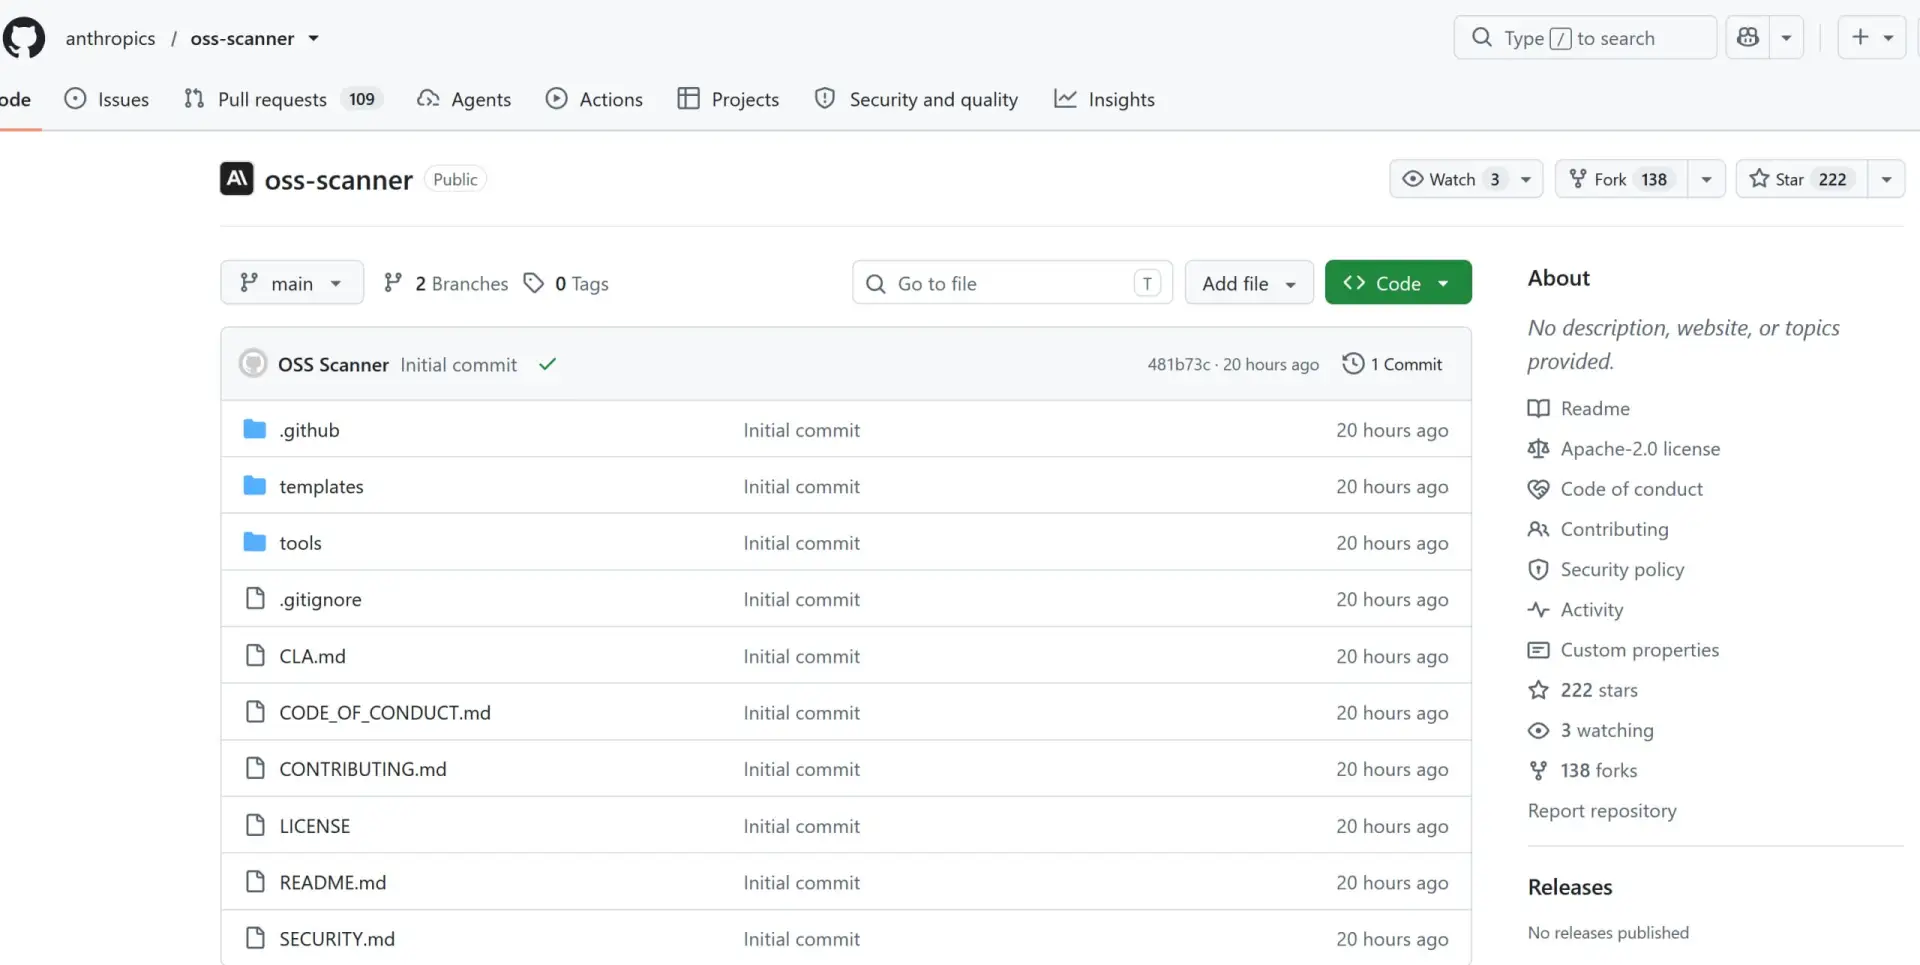View the 2 Branches link
This screenshot has width=1920, height=965.
tap(446, 283)
